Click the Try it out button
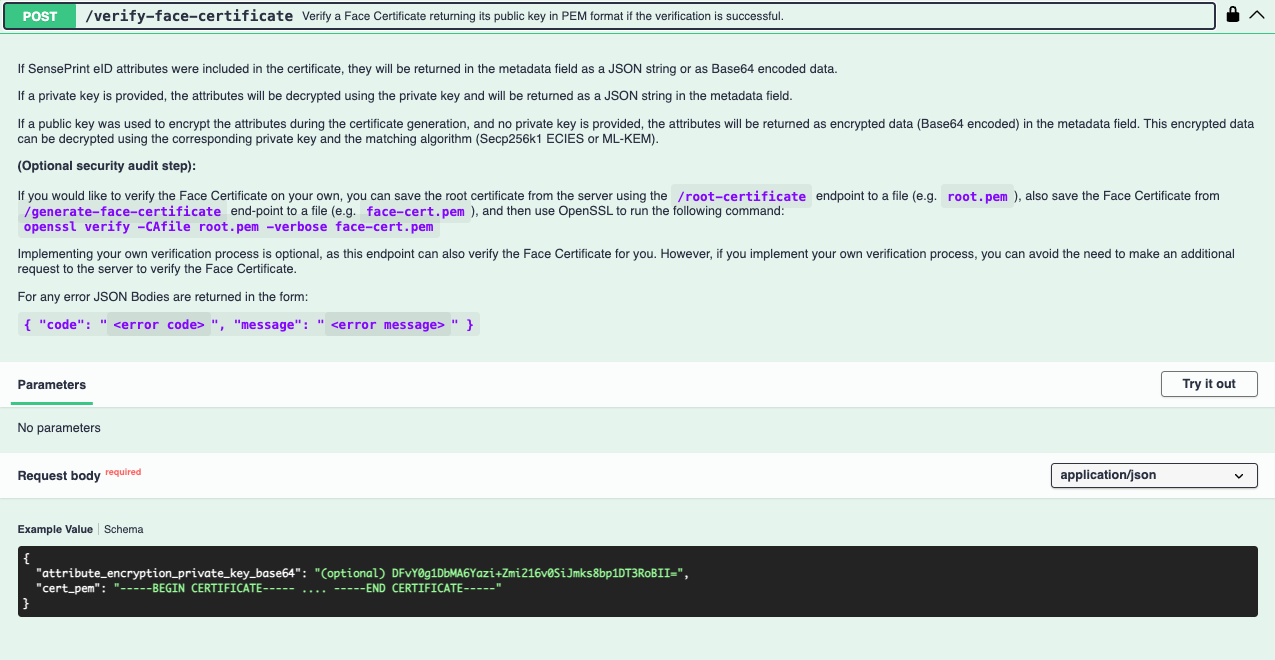The height and width of the screenshot is (660, 1275). (x=1209, y=384)
